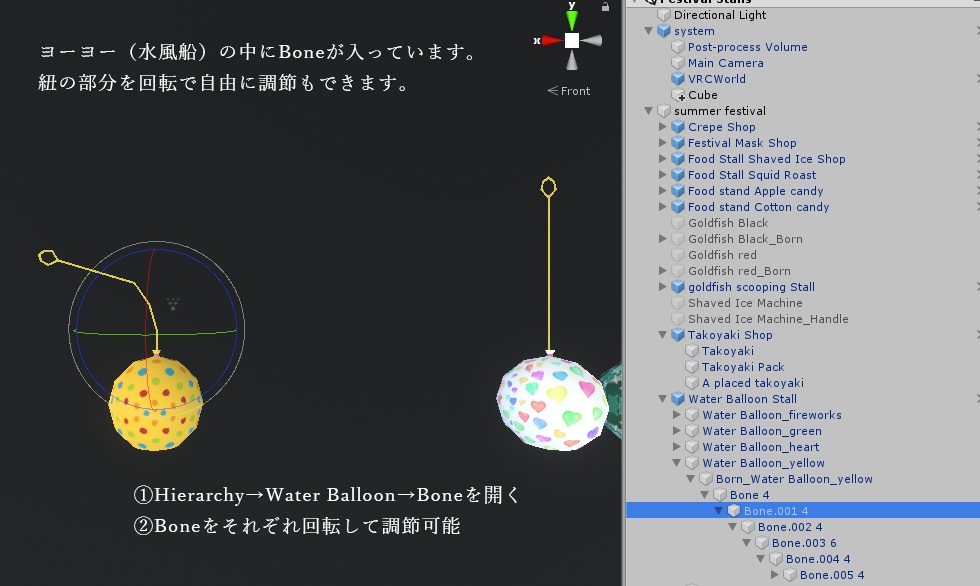The width and height of the screenshot is (980, 586).
Task: Select Shaved Ice Machine_Handle
Action: pos(768,319)
